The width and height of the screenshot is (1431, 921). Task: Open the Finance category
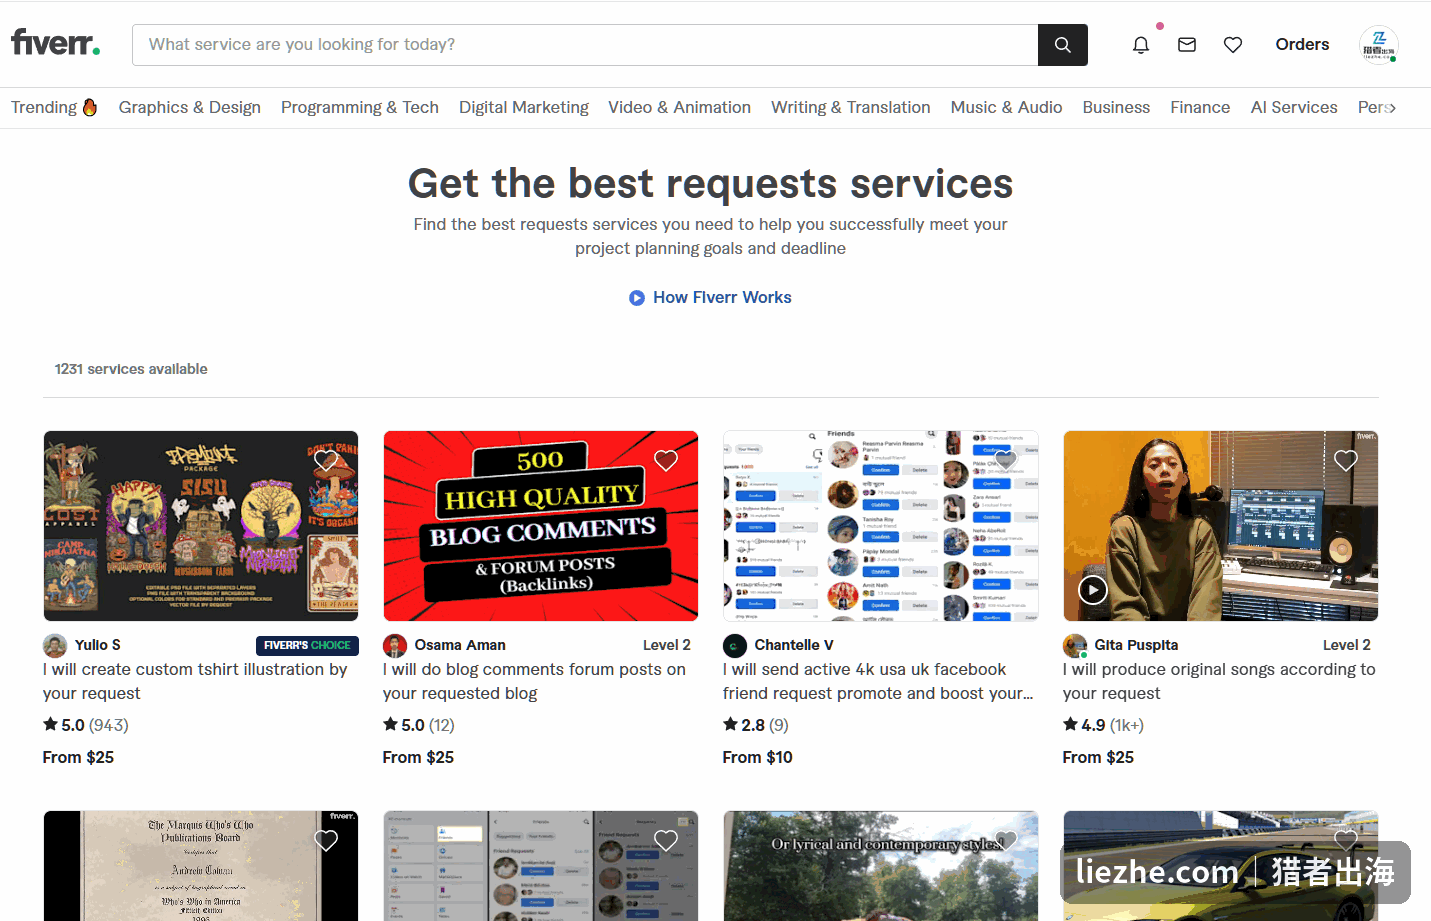coord(1200,107)
